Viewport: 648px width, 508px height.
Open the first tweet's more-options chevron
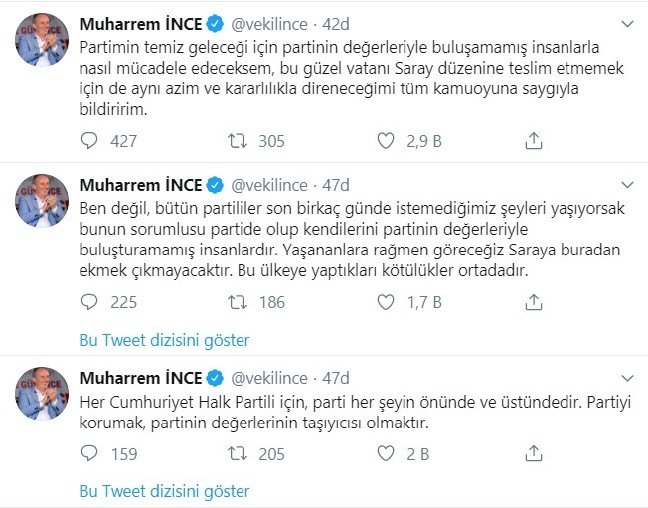pyautogui.click(x=627, y=24)
